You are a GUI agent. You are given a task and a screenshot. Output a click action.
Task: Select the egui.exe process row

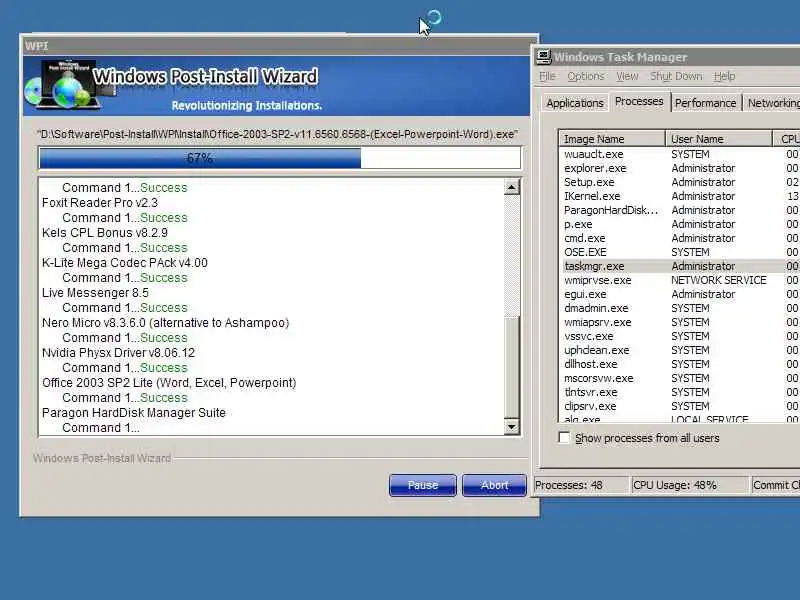click(679, 294)
